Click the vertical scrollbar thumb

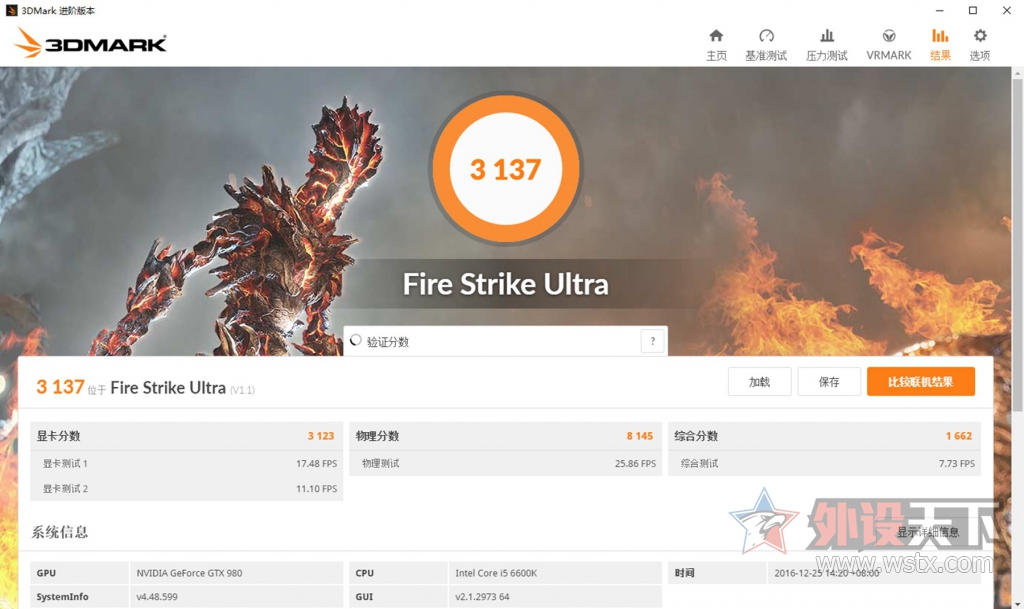point(1017,245)
